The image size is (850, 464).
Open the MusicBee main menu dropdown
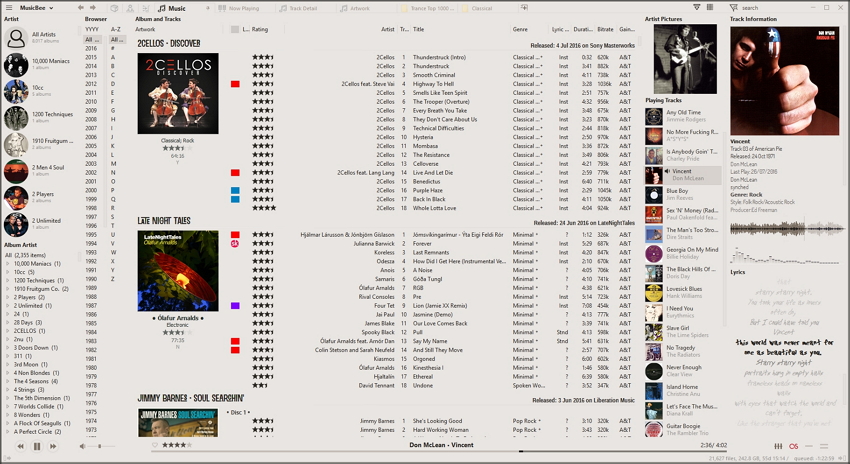point(31,8)
